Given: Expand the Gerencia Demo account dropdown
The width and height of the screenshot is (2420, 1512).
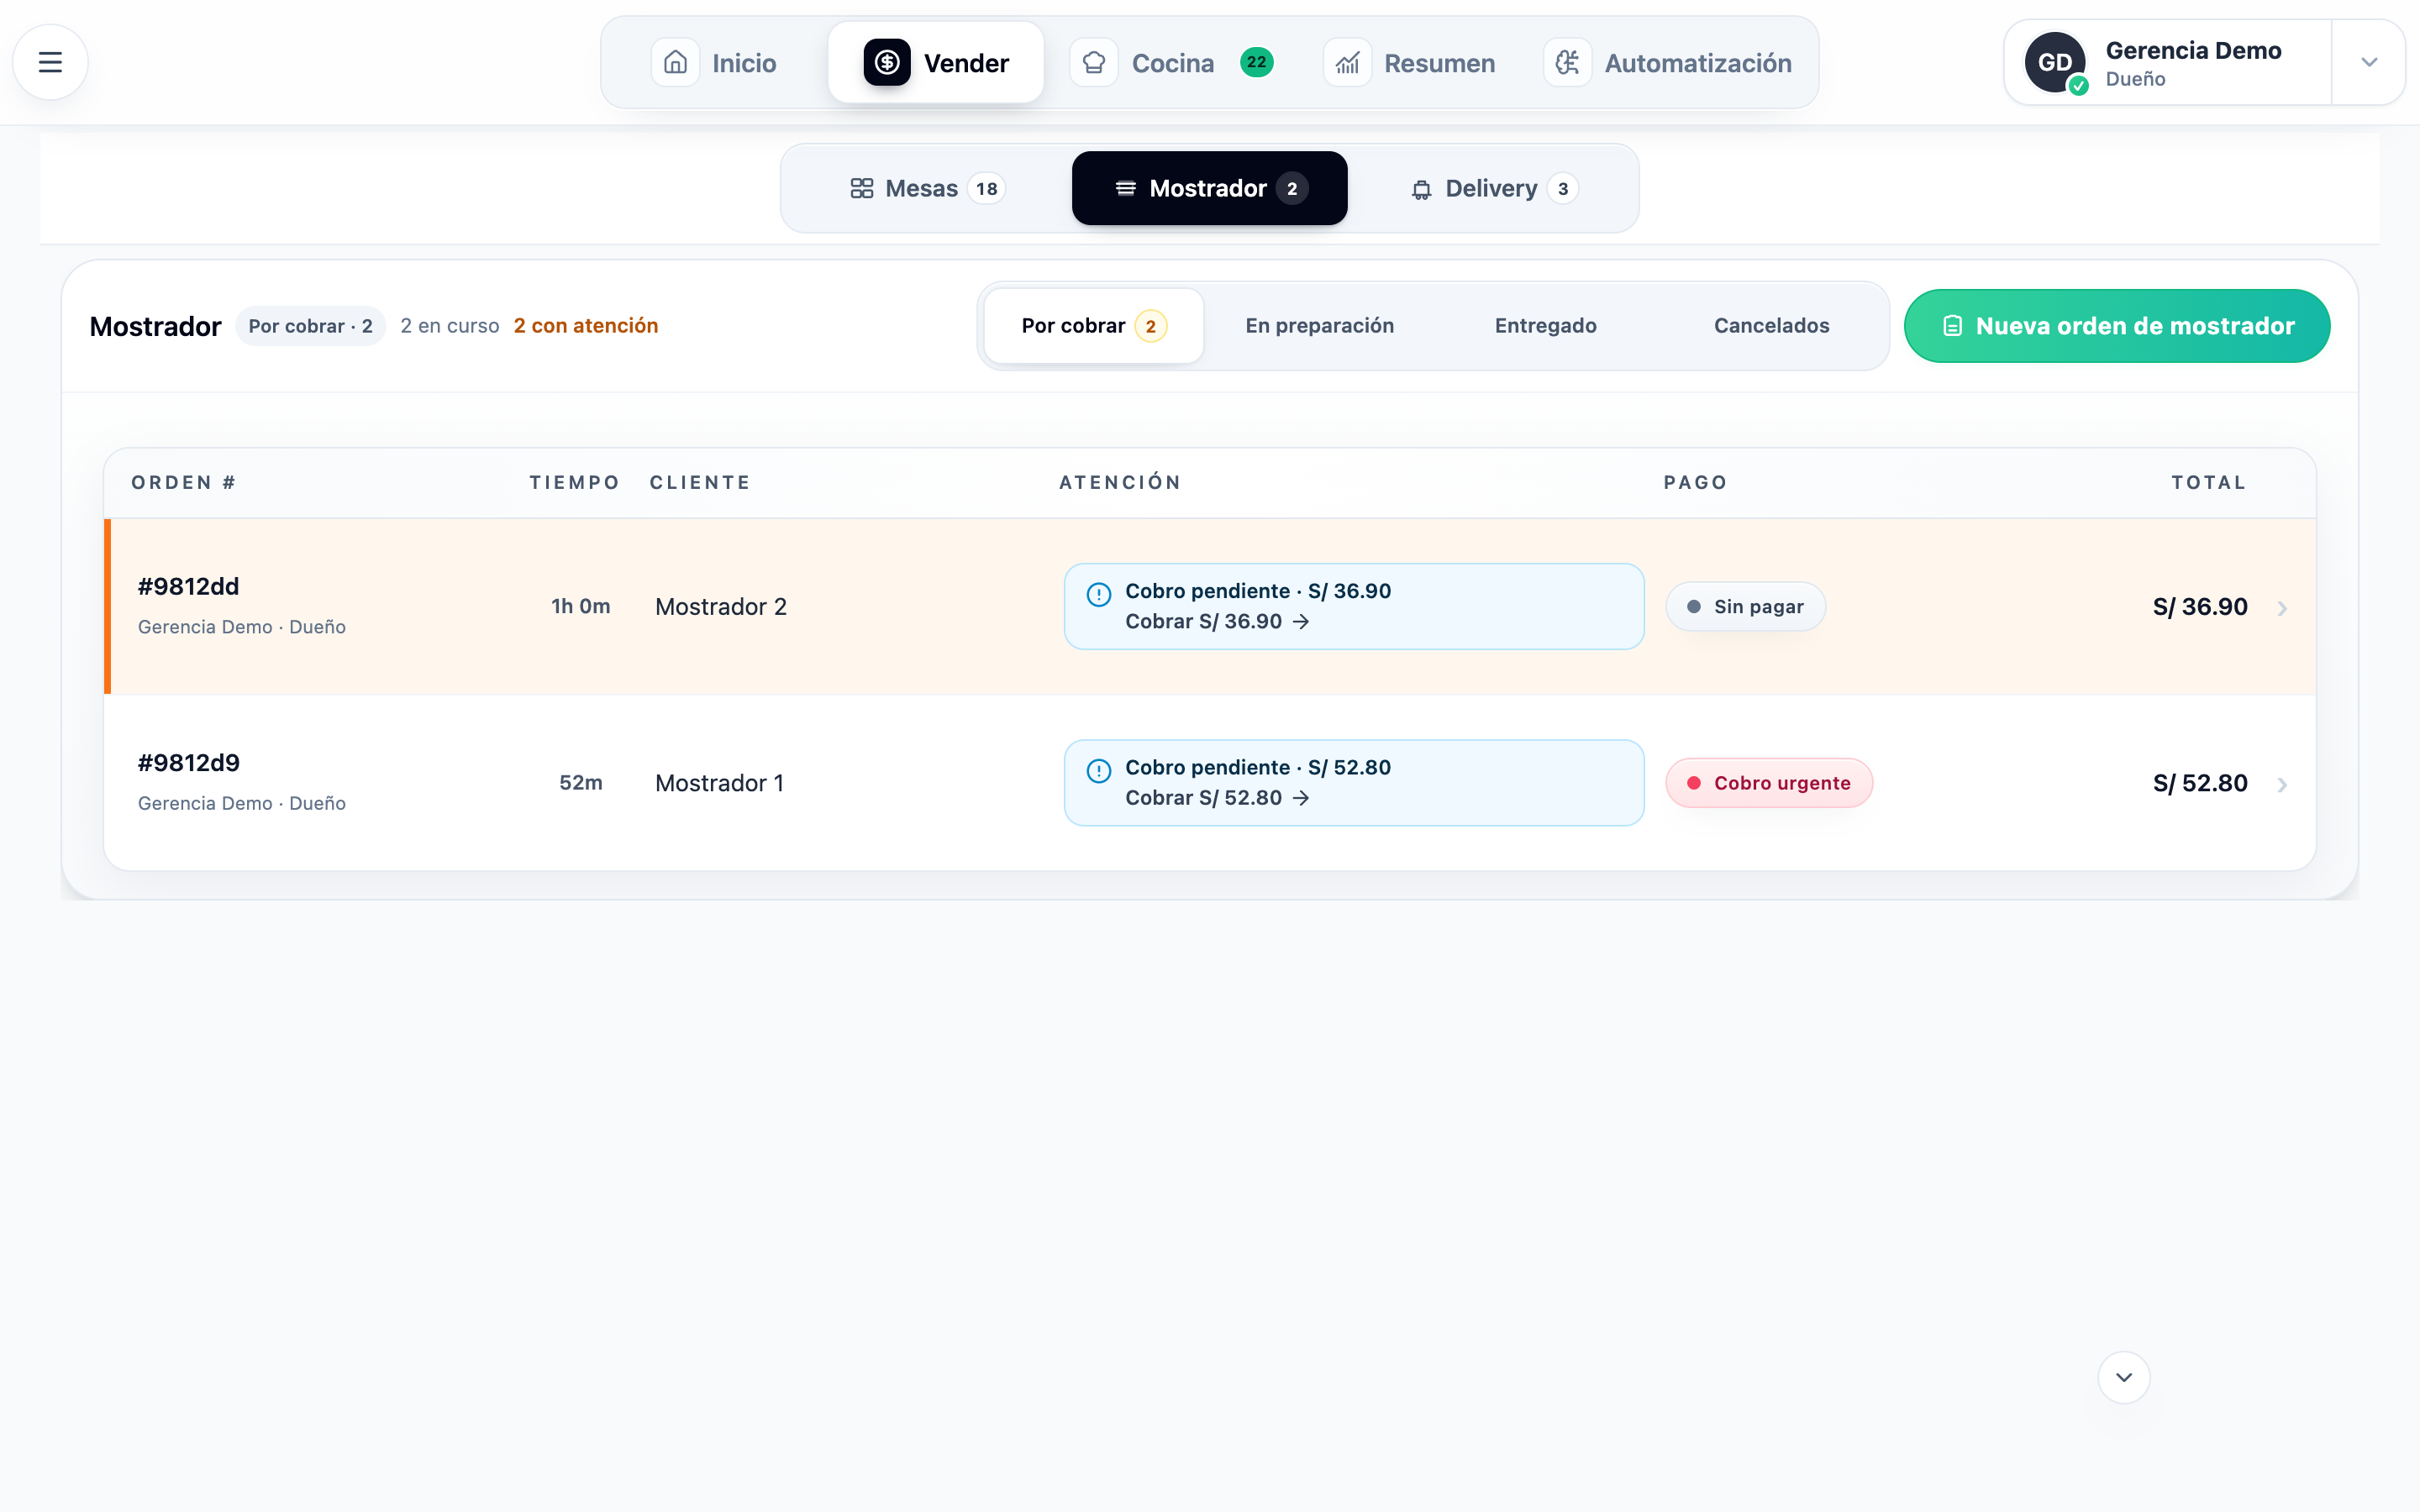Looking at the screenshot, I should coord(2369,62).
